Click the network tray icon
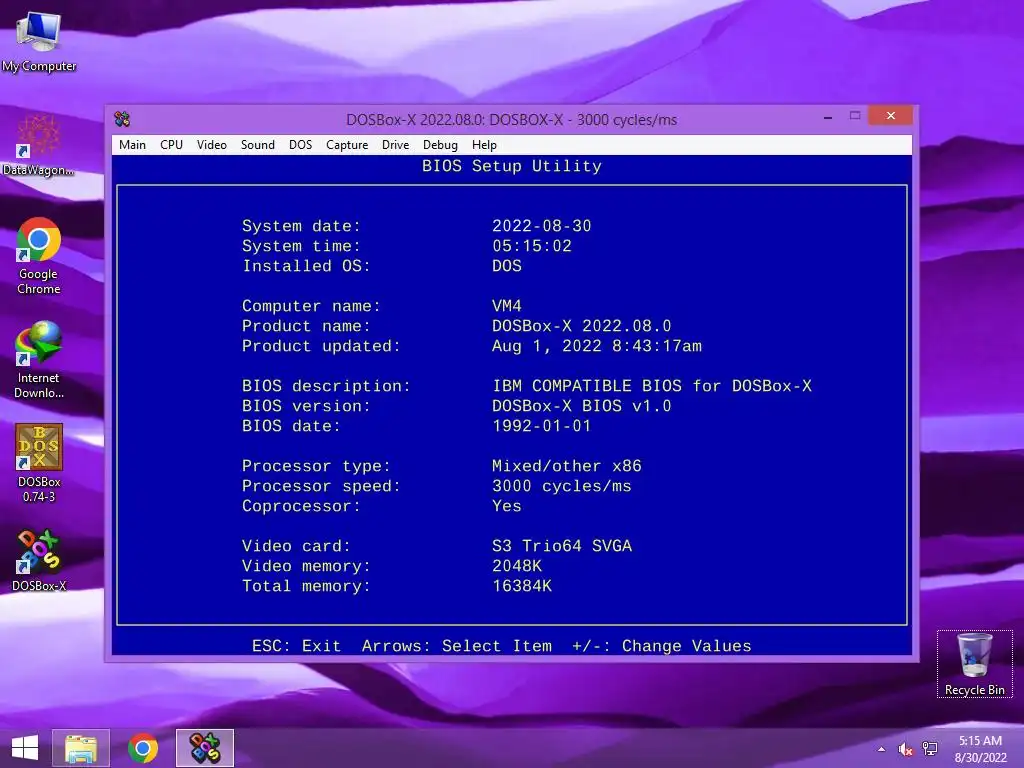 coord(929,749)
